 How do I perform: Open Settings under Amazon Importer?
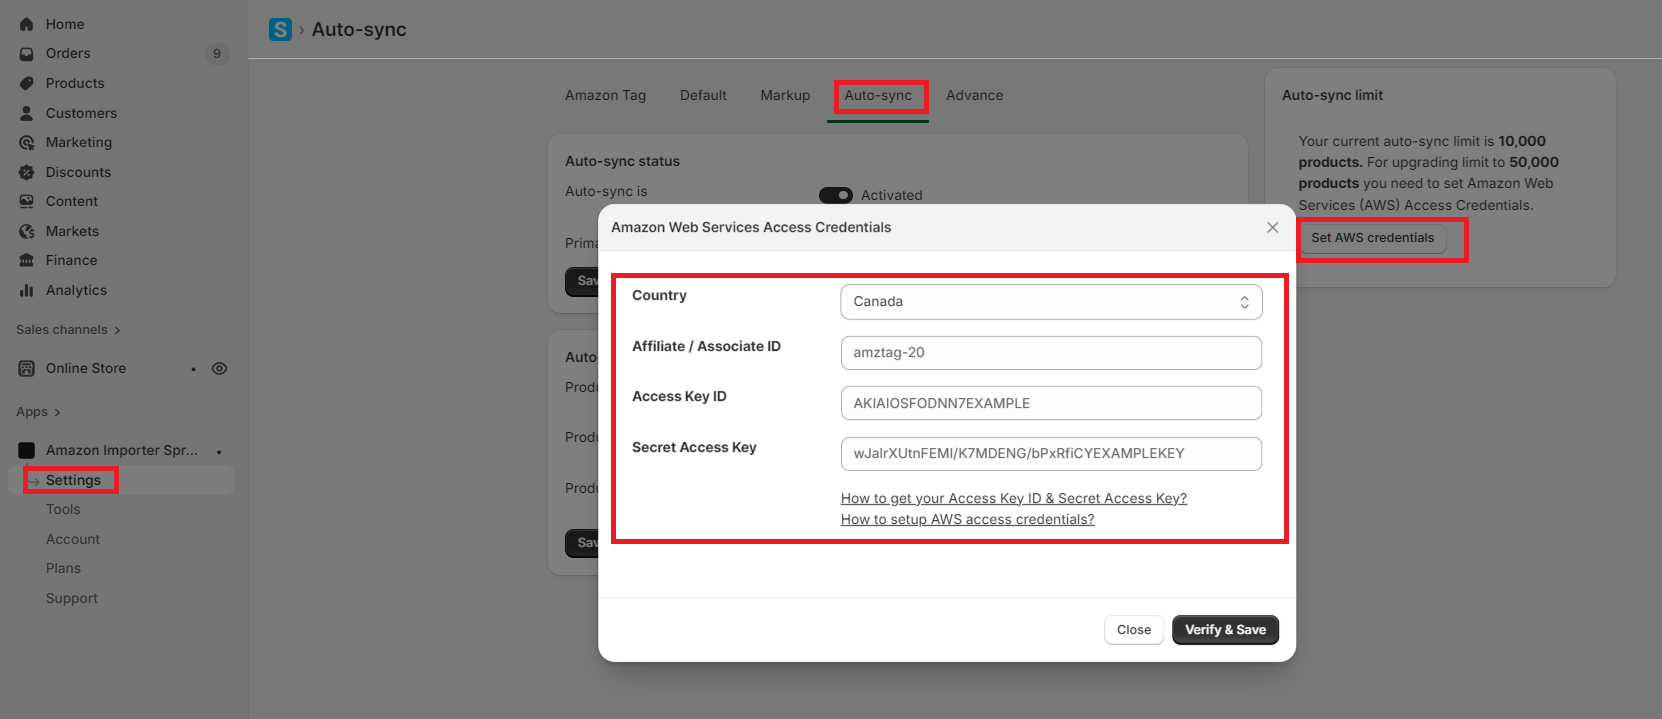click(73, 480)
